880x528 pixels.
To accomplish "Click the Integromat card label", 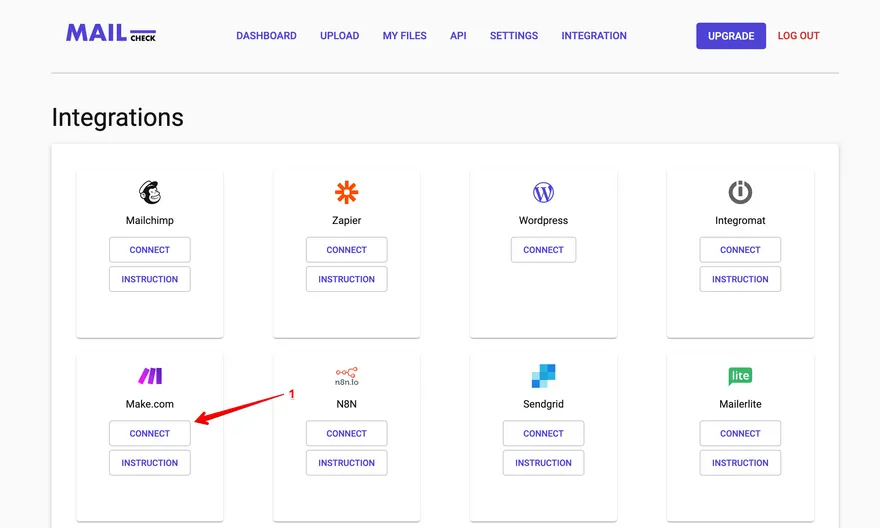I will pyautogui.click(x=740, y=221).
